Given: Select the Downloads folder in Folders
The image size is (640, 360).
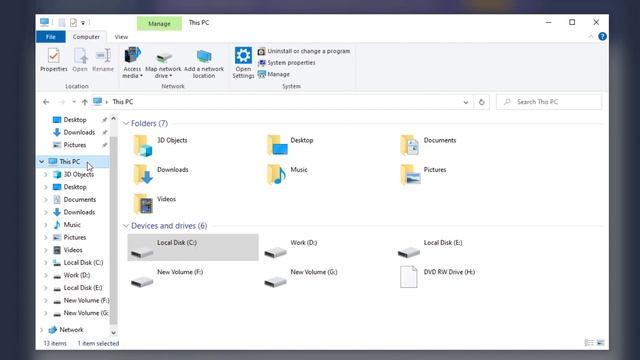Looking at the screenshot, I should [161, 175].
